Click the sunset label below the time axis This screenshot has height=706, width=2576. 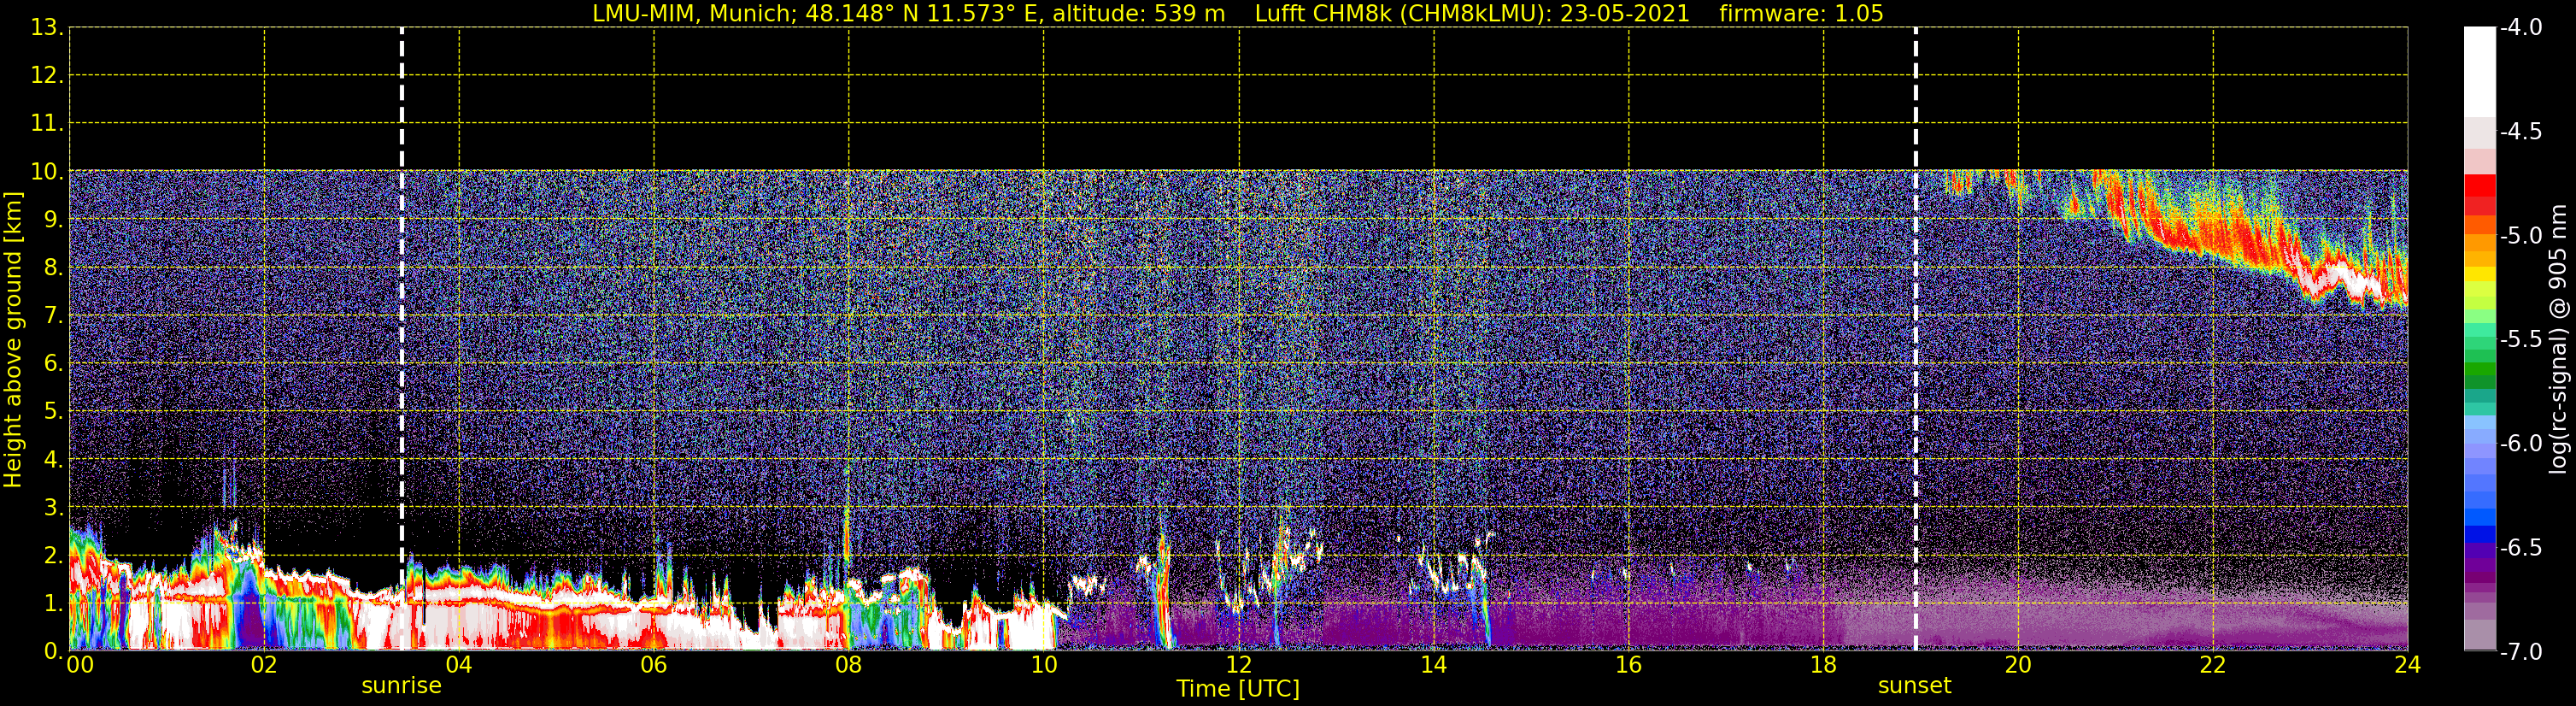click(x=1914, y=686)
